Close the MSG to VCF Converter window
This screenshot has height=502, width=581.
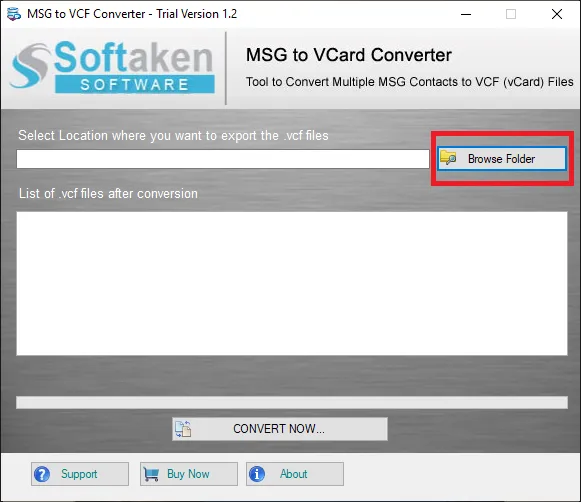pos(557,14)
